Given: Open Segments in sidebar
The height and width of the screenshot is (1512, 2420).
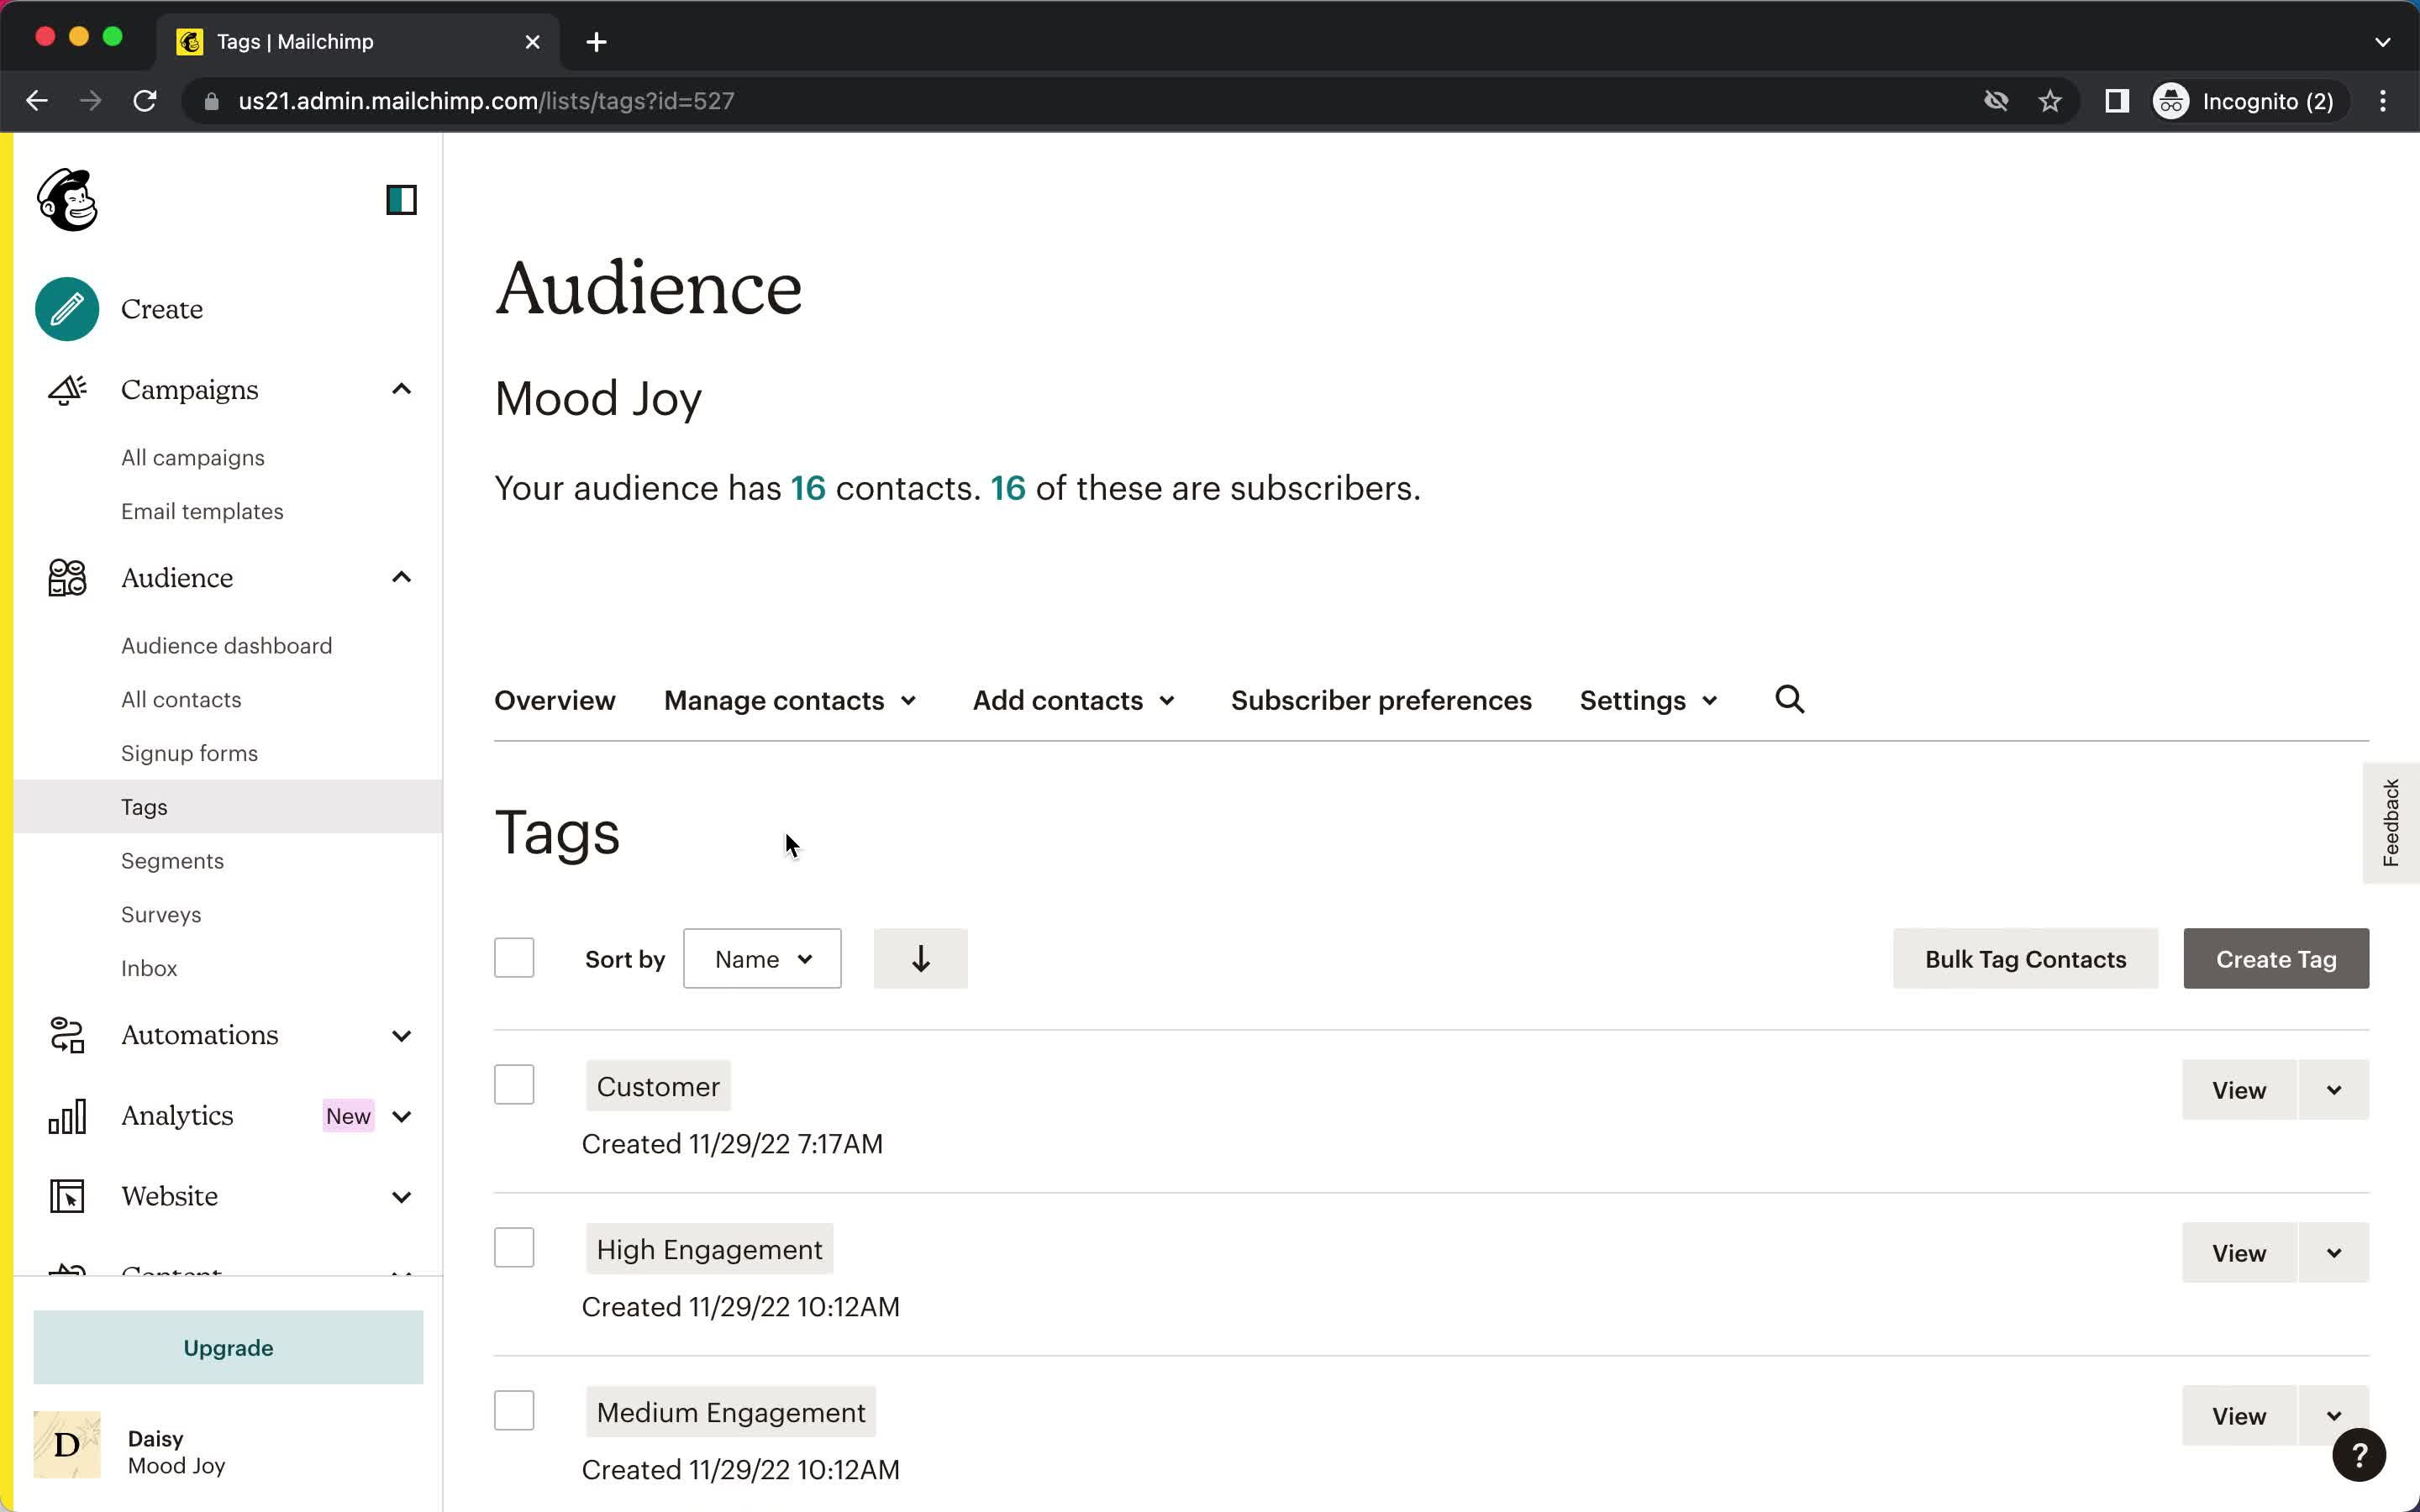Looking at the screenshot, I should [172, 861].
